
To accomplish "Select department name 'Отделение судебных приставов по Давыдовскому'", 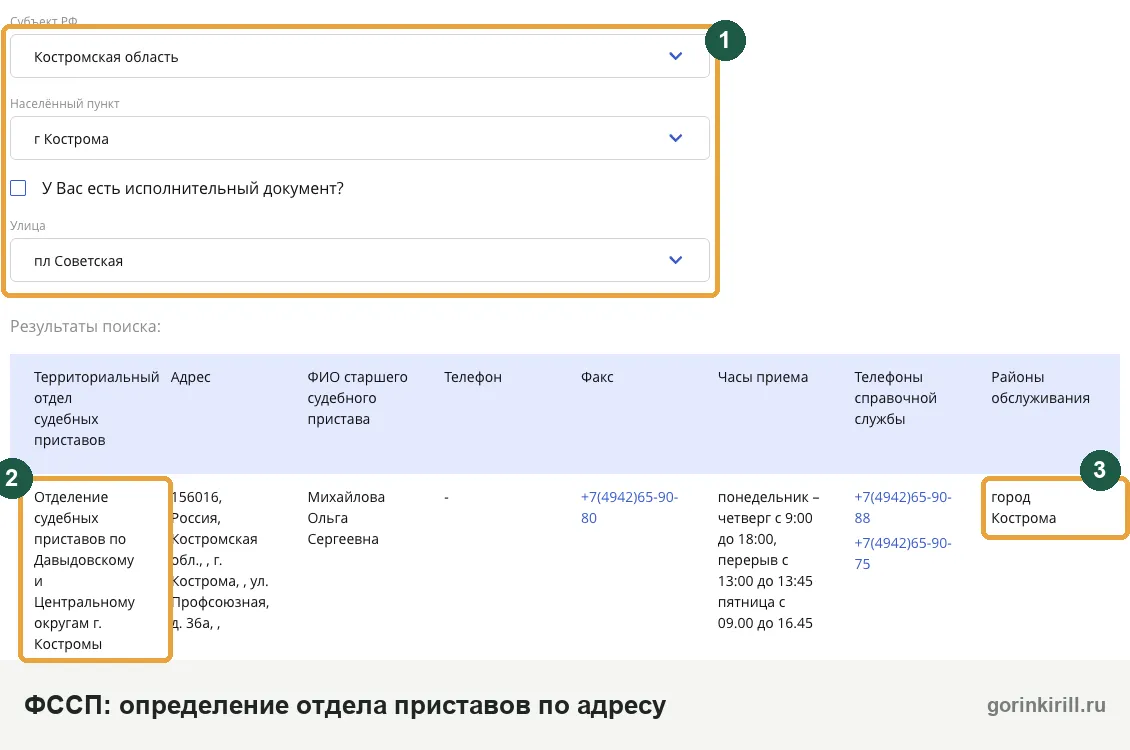I will click(x=84, y=570).
